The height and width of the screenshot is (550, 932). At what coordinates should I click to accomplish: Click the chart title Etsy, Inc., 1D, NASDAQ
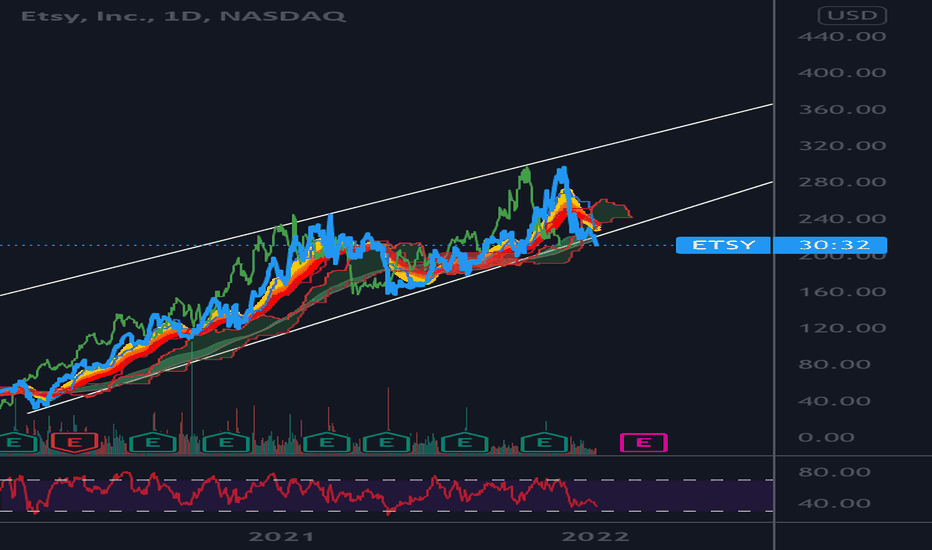coord(183,15)
